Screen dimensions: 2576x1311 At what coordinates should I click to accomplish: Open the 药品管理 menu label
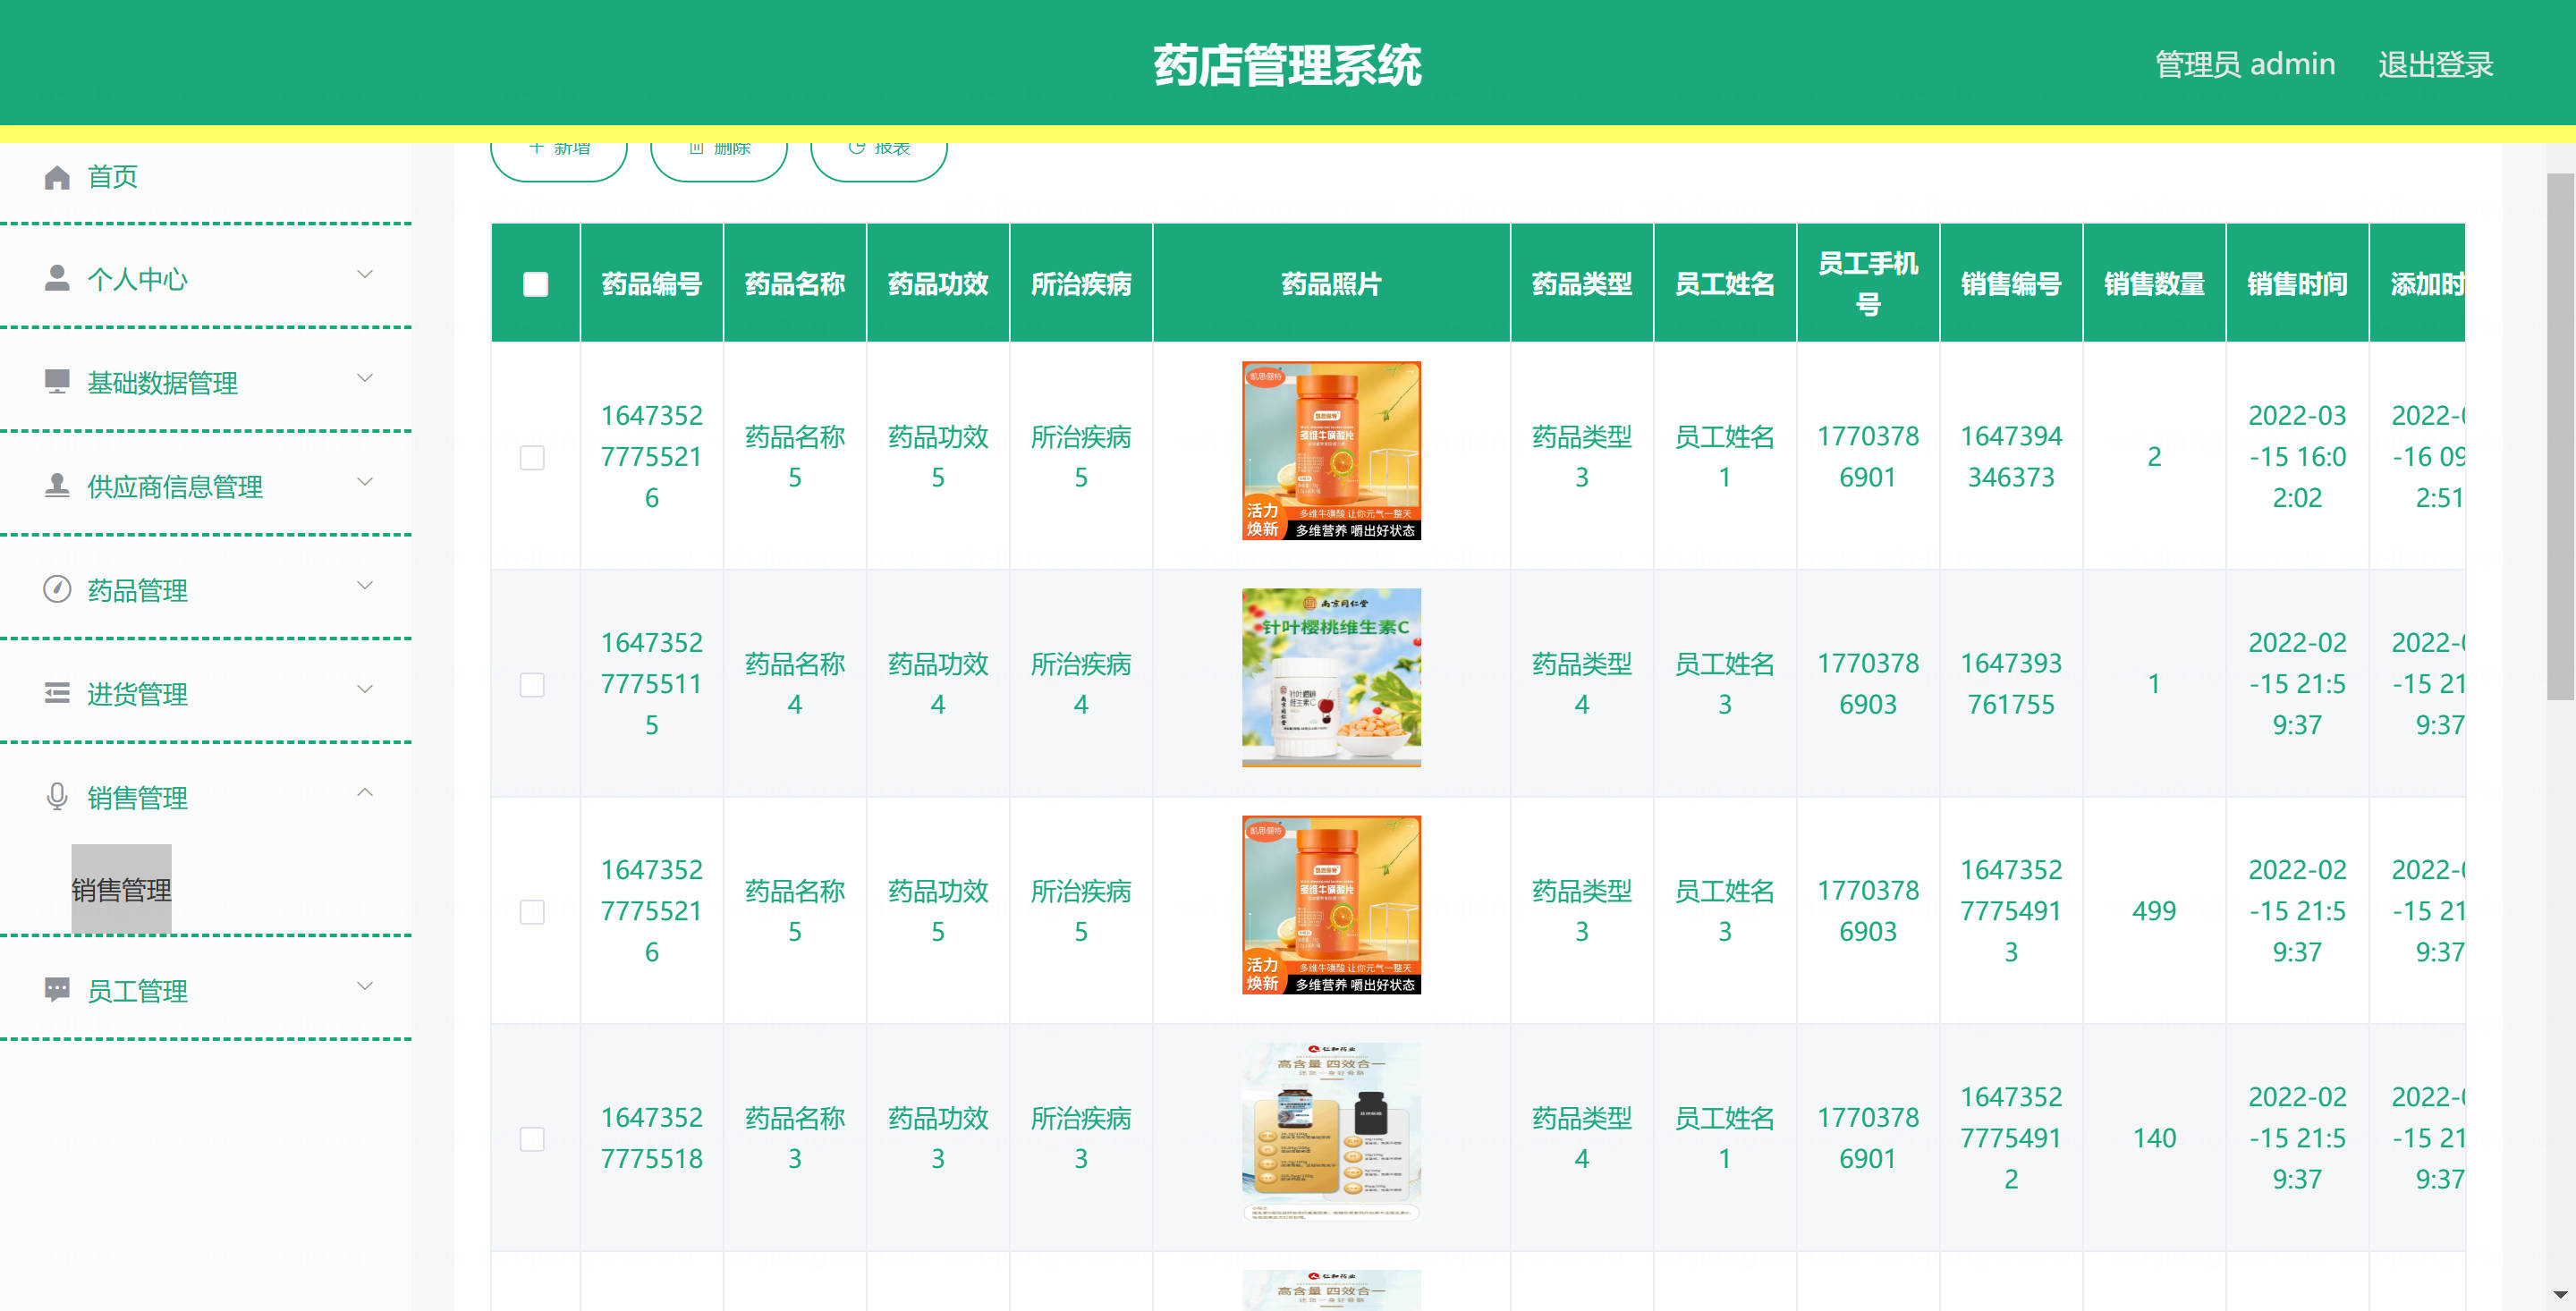[137, 590]
